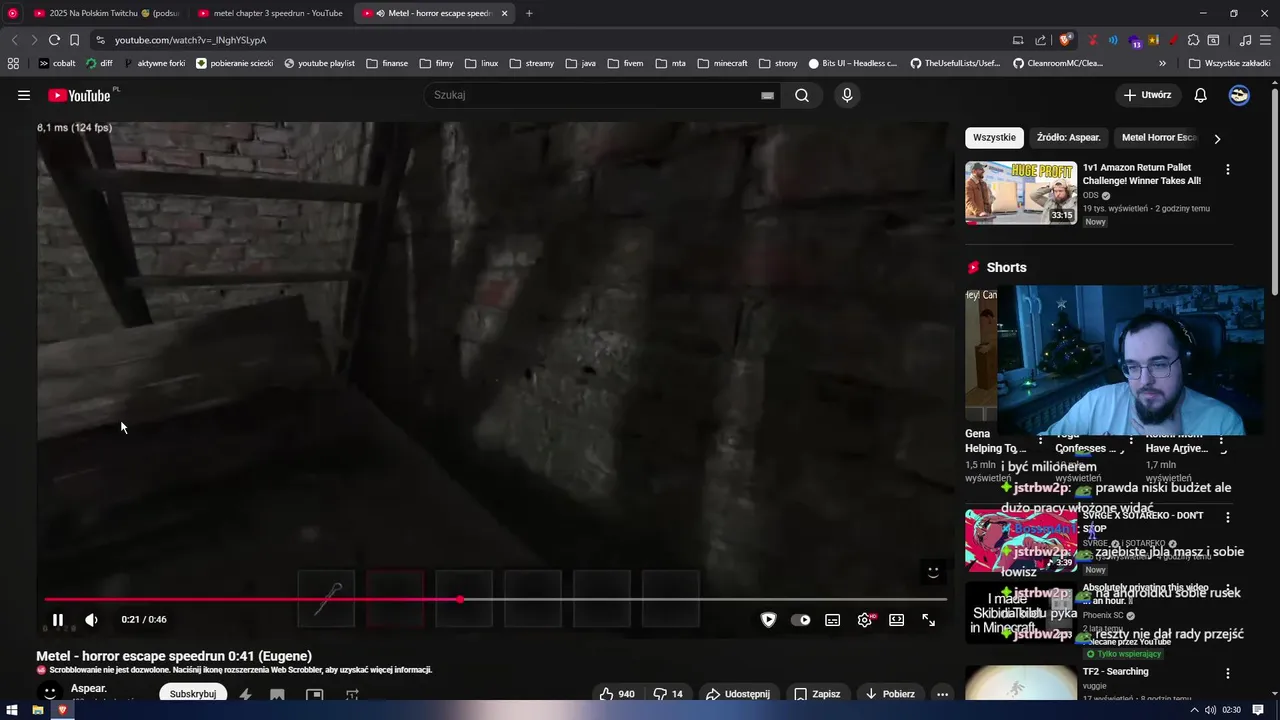Show more chips with the right chevron

click(x=1217, y=139)
